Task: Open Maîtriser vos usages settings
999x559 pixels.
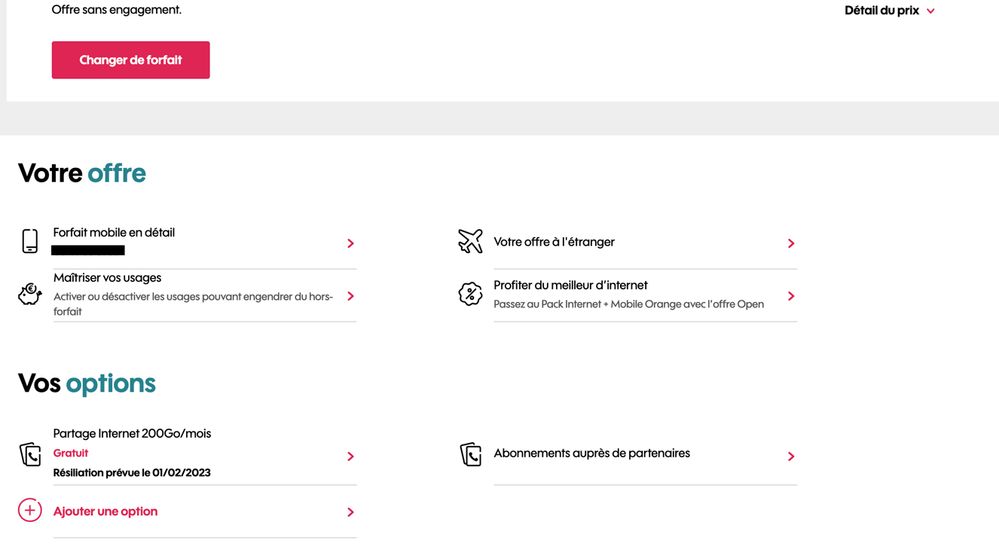Action: click(x=107, y=278)
